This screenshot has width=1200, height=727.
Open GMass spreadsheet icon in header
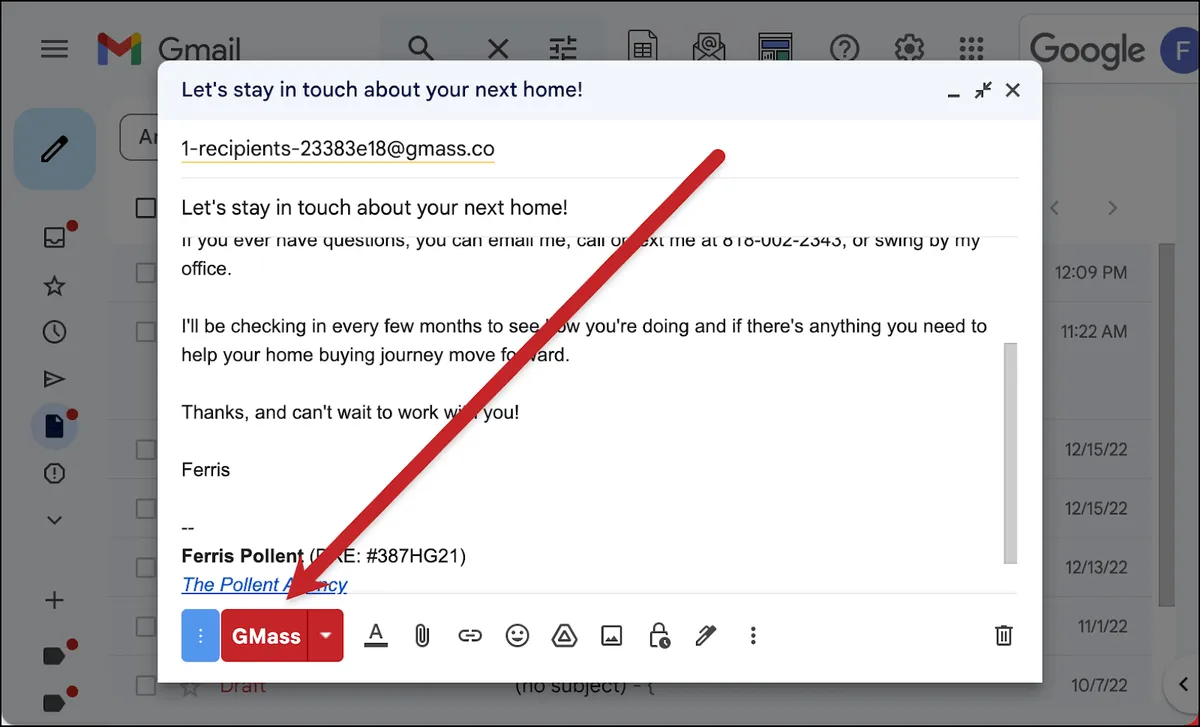click(642, 48)
